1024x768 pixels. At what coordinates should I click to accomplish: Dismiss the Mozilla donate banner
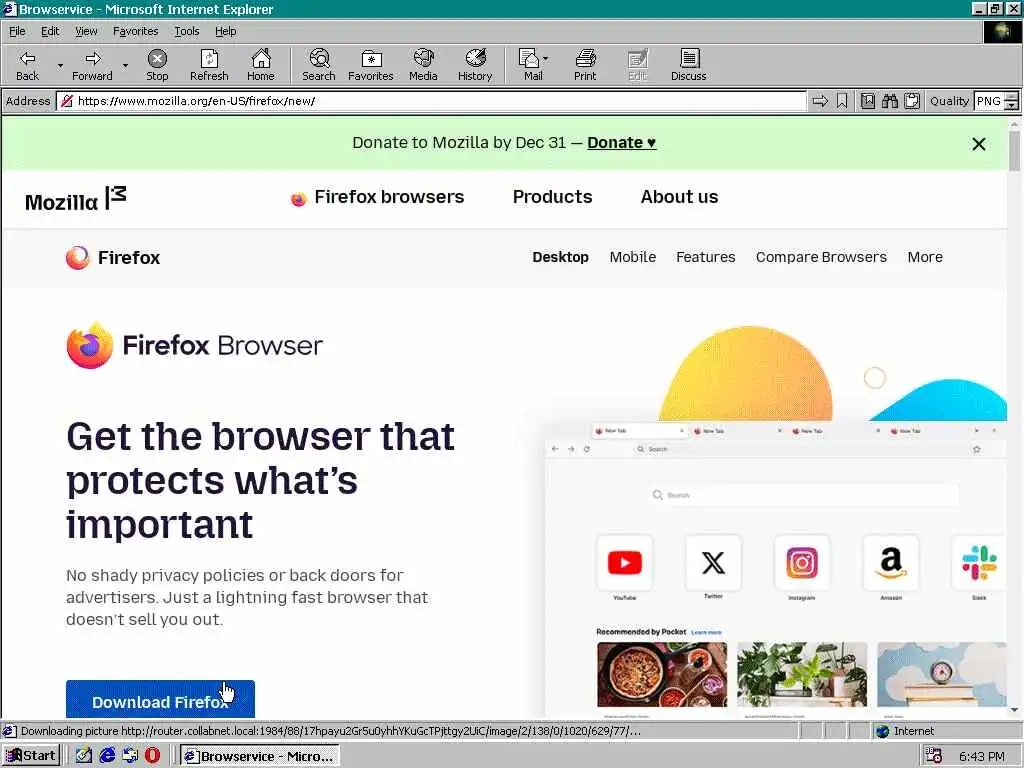(x=978, y=144)
